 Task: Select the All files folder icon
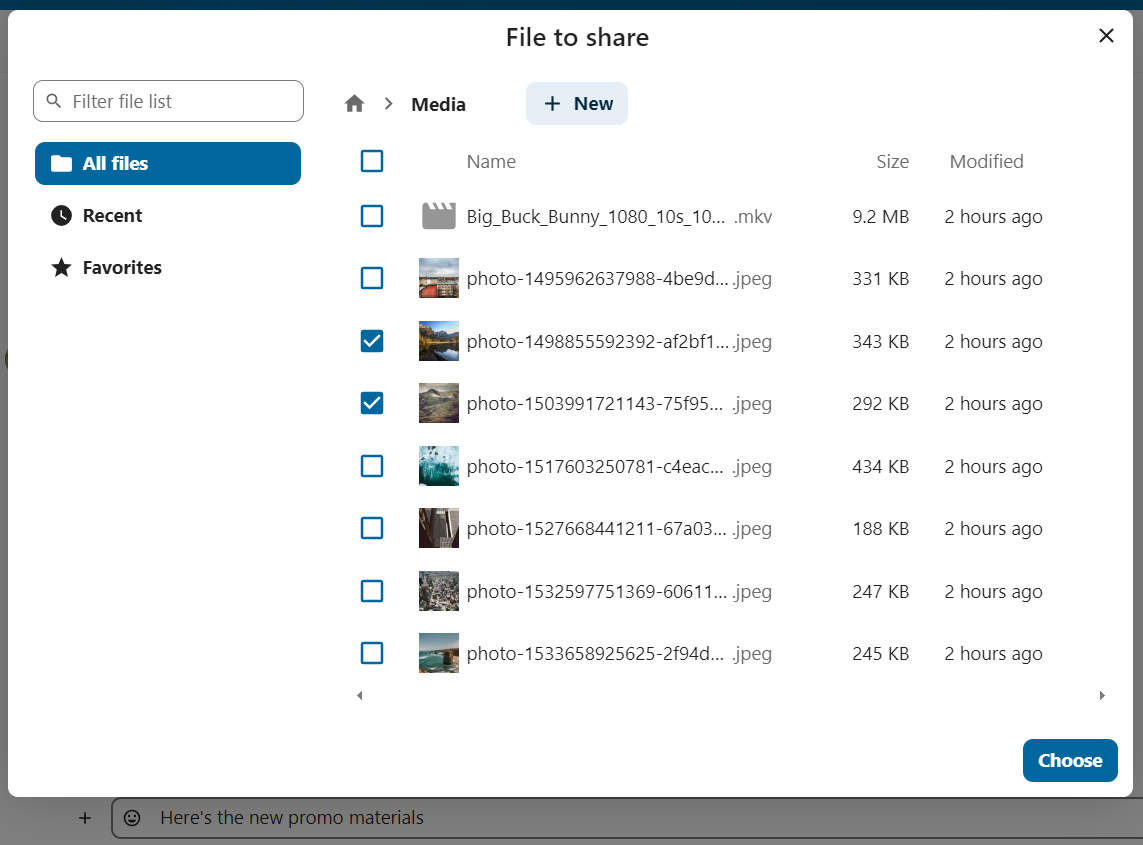point(61,163)
